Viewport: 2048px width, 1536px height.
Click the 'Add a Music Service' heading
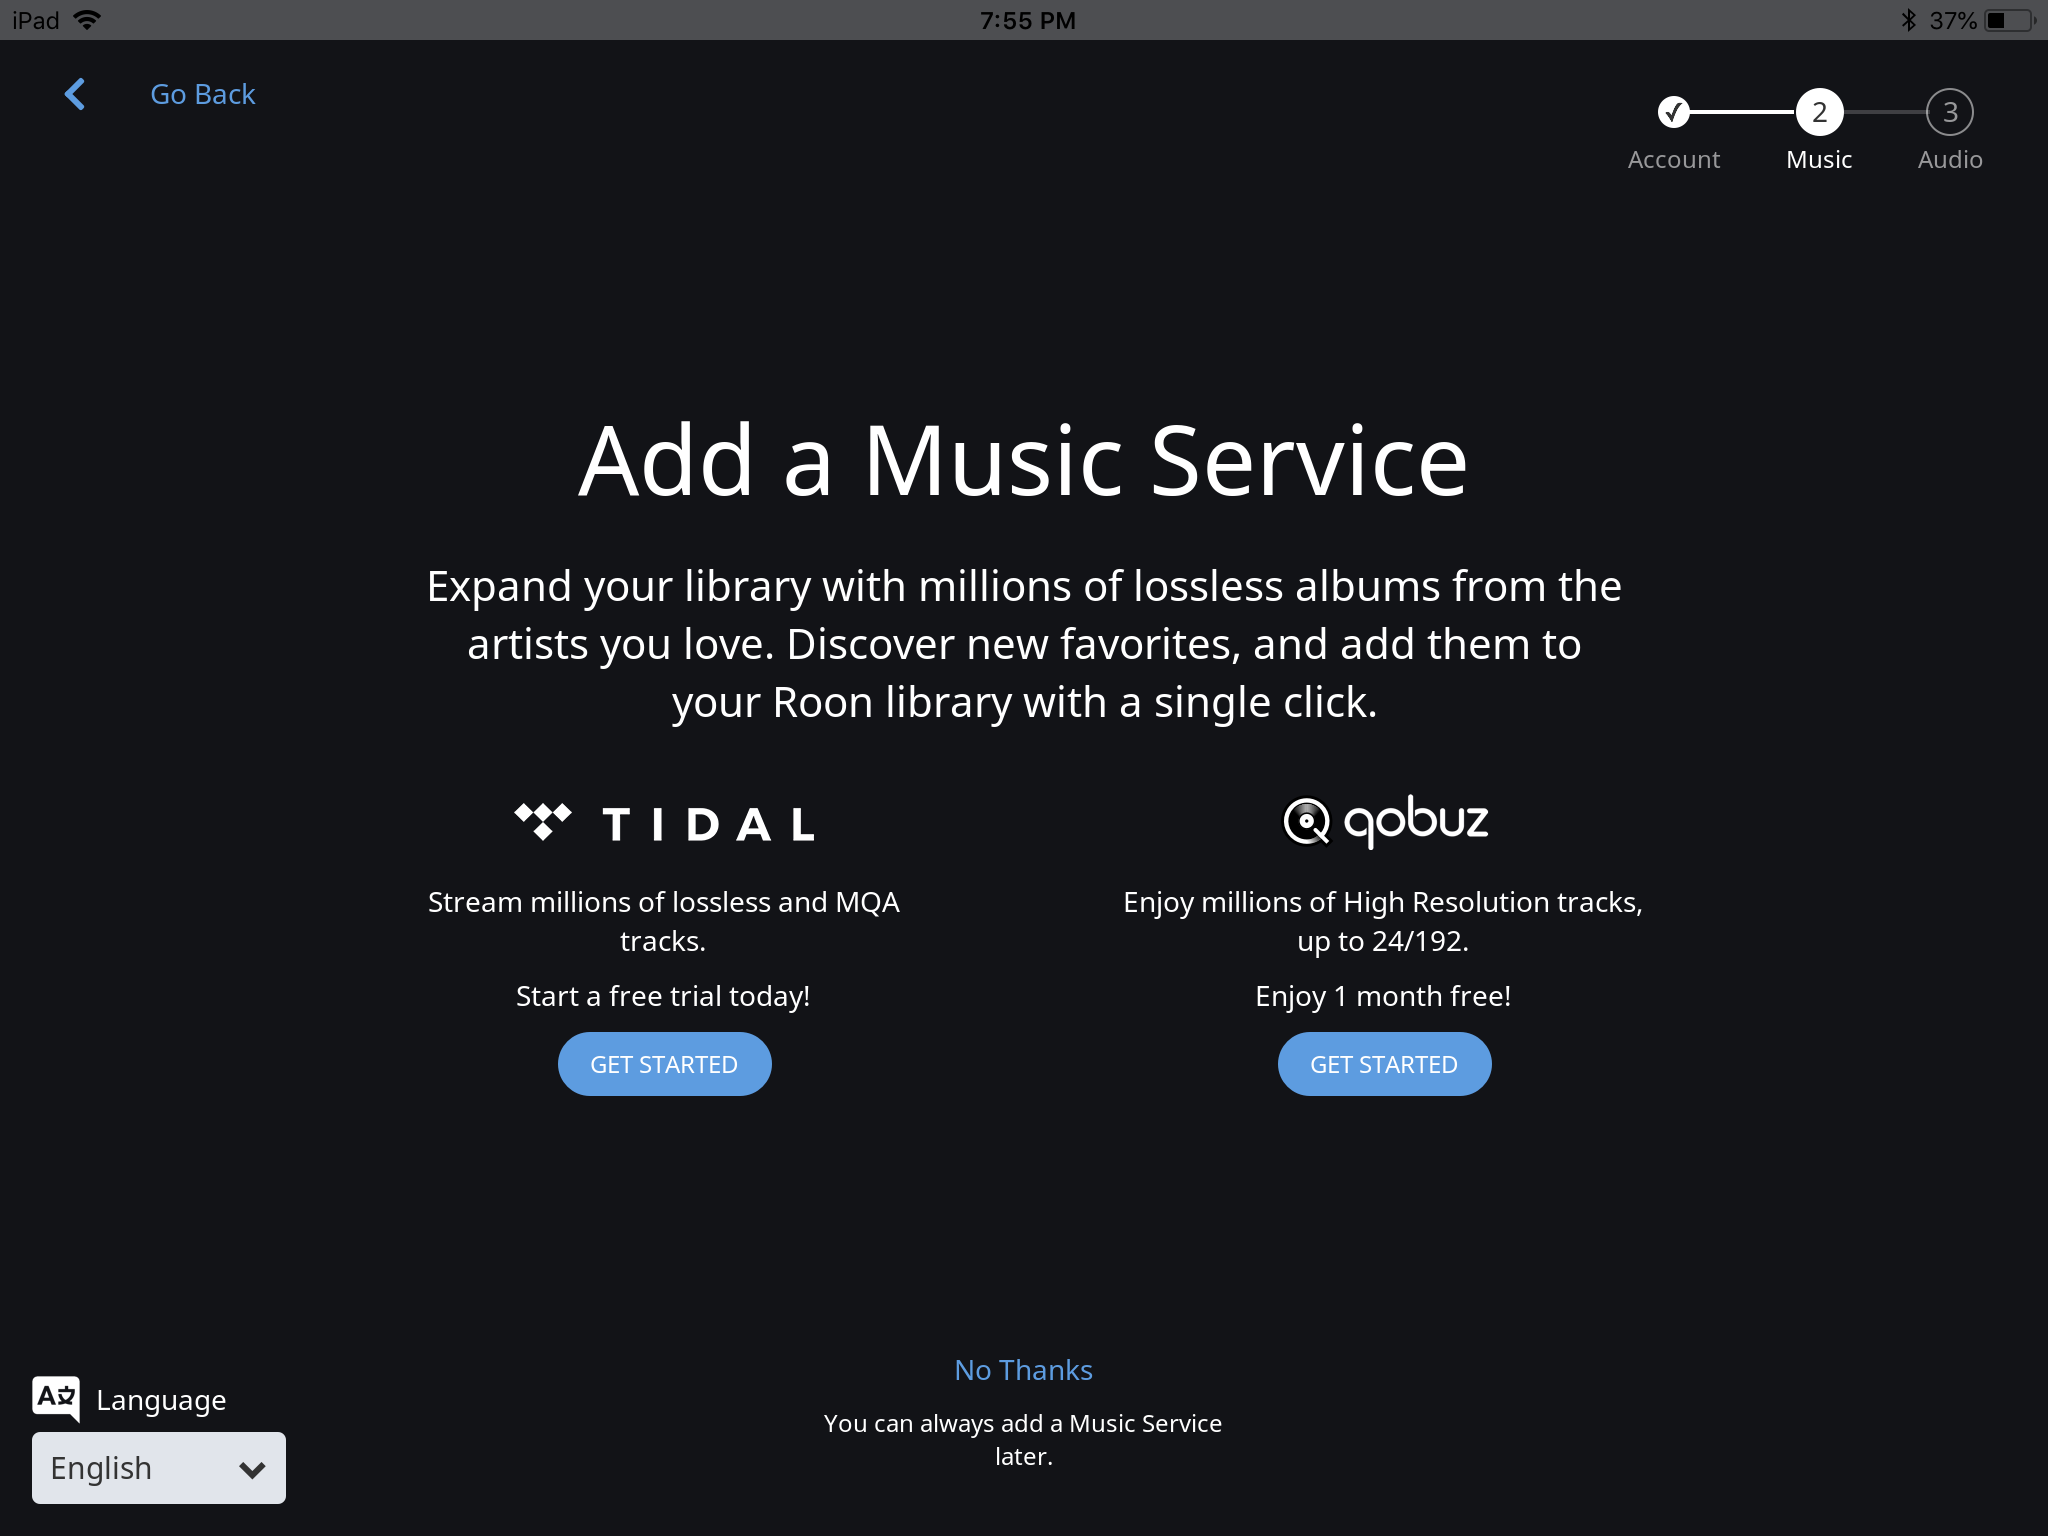[1023, 461]
